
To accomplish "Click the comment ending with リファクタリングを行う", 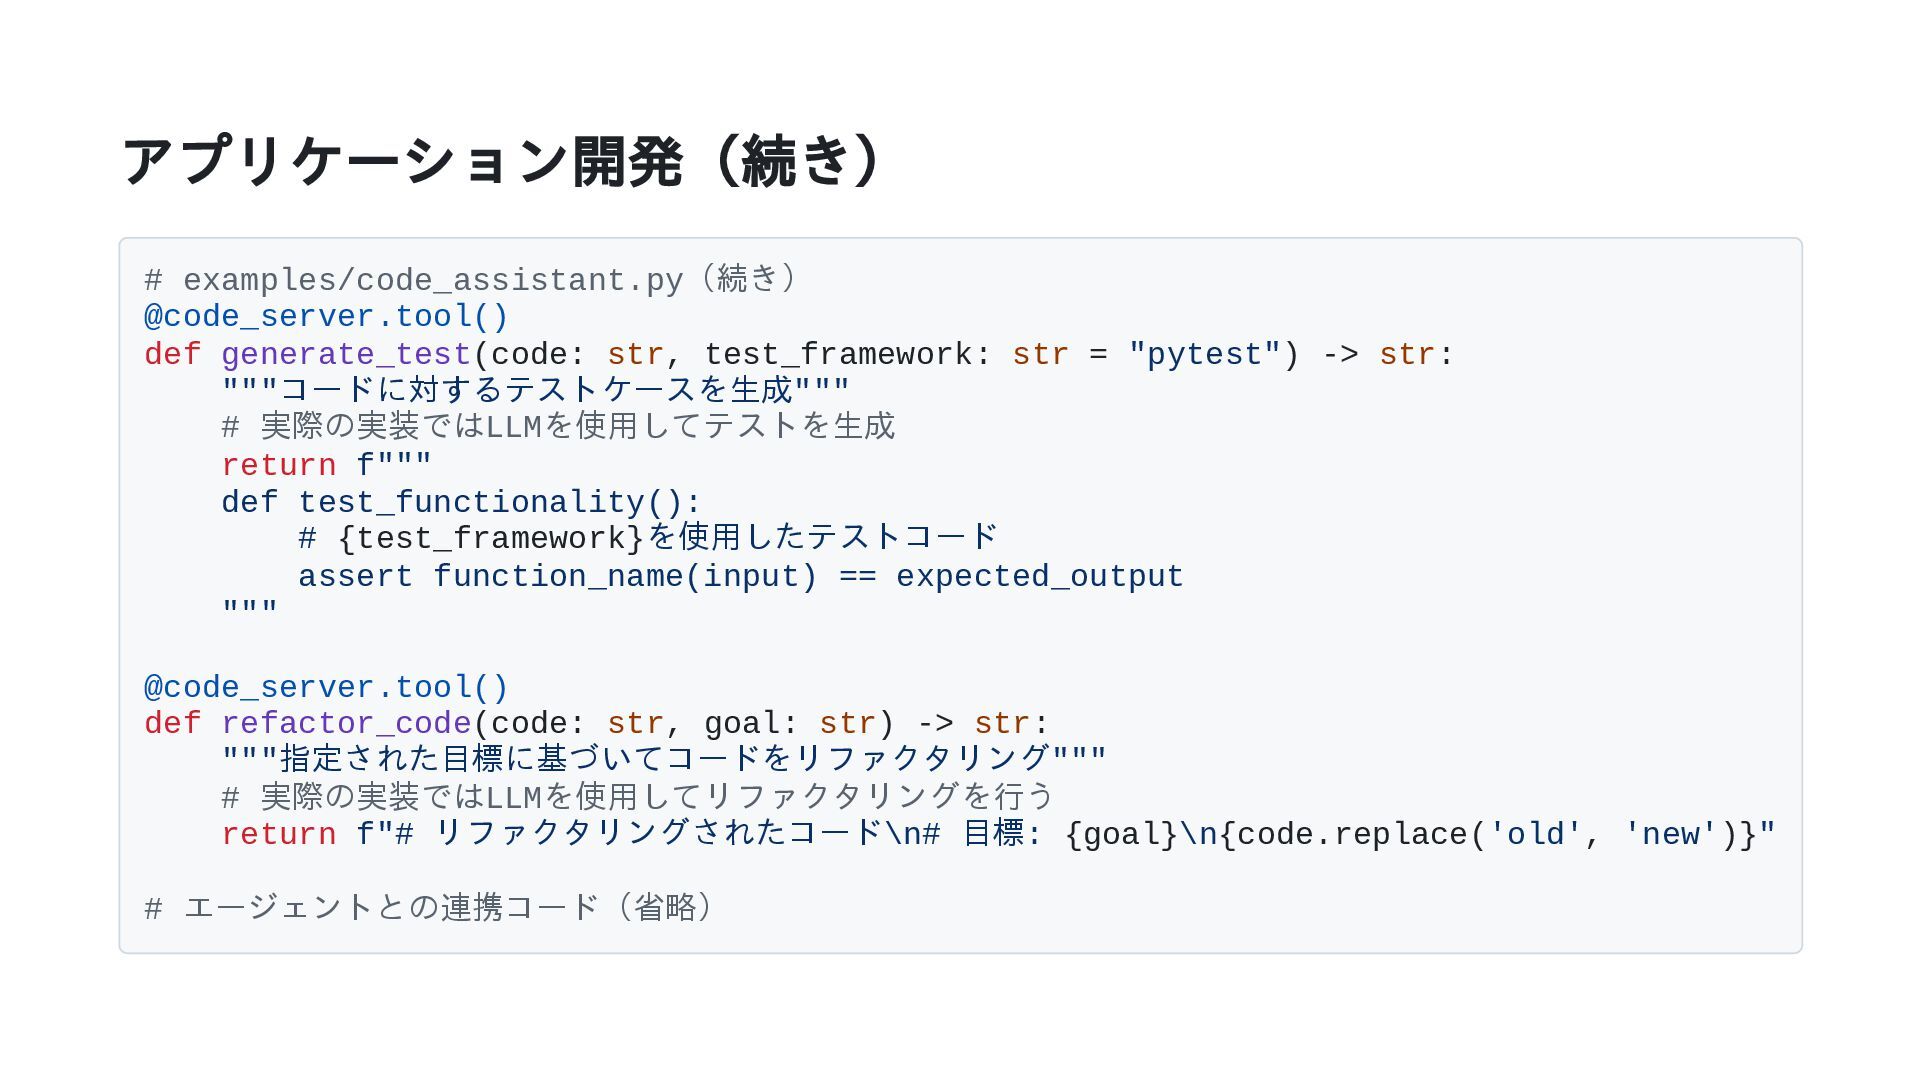I will (x=637, y=798).
